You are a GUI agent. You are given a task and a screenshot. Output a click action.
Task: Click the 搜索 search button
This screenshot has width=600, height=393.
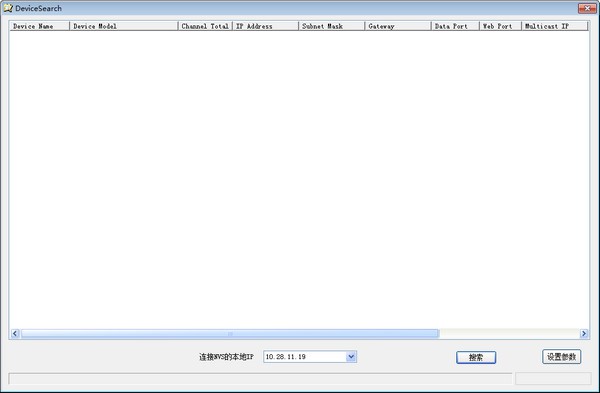[476, 357]
